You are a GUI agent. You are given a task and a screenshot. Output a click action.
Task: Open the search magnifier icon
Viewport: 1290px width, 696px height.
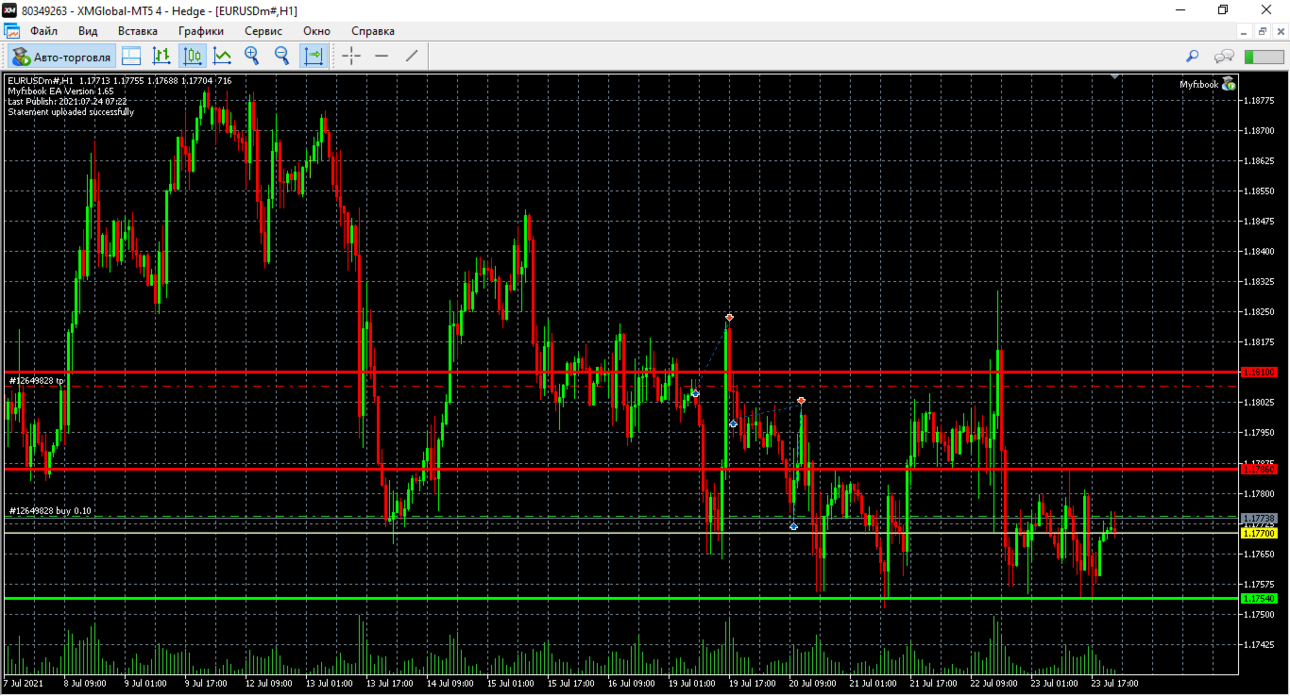point(1192,56)
